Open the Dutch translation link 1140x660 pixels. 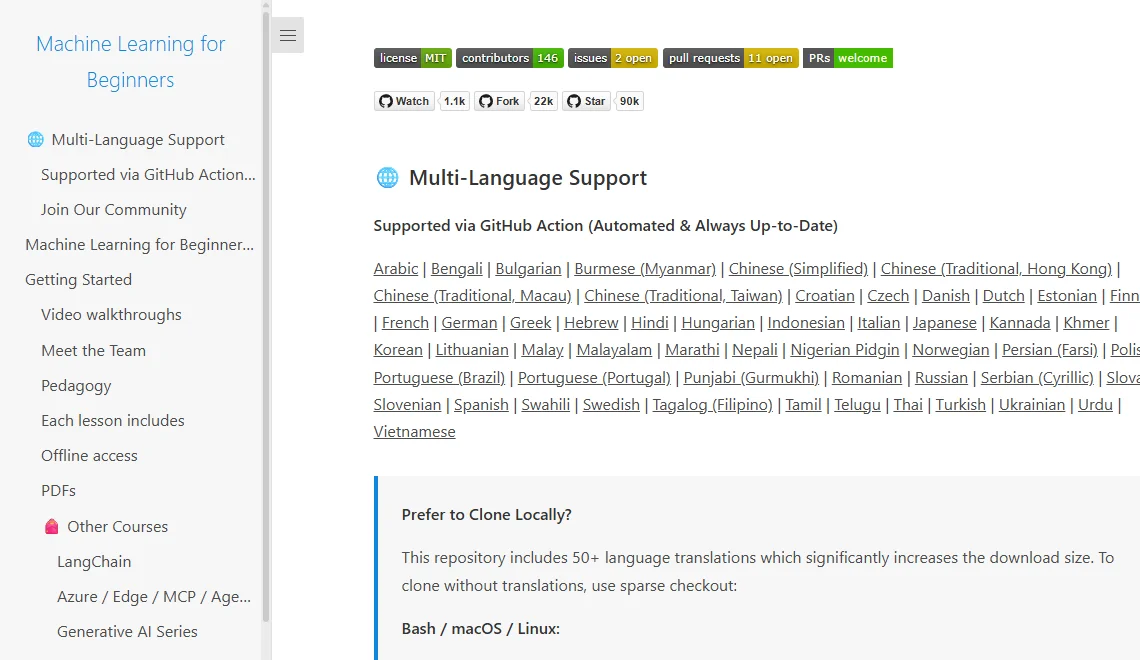pos(1003,296)
